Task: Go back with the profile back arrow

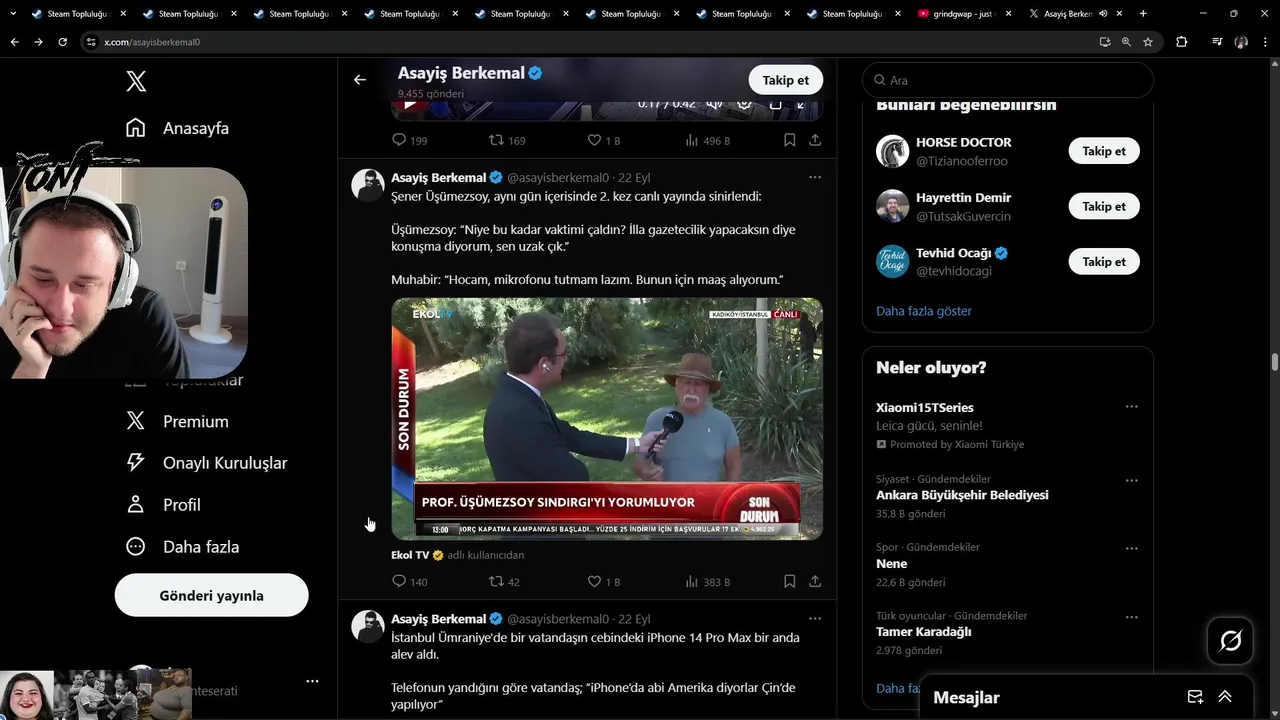Action: click(360, 80)
